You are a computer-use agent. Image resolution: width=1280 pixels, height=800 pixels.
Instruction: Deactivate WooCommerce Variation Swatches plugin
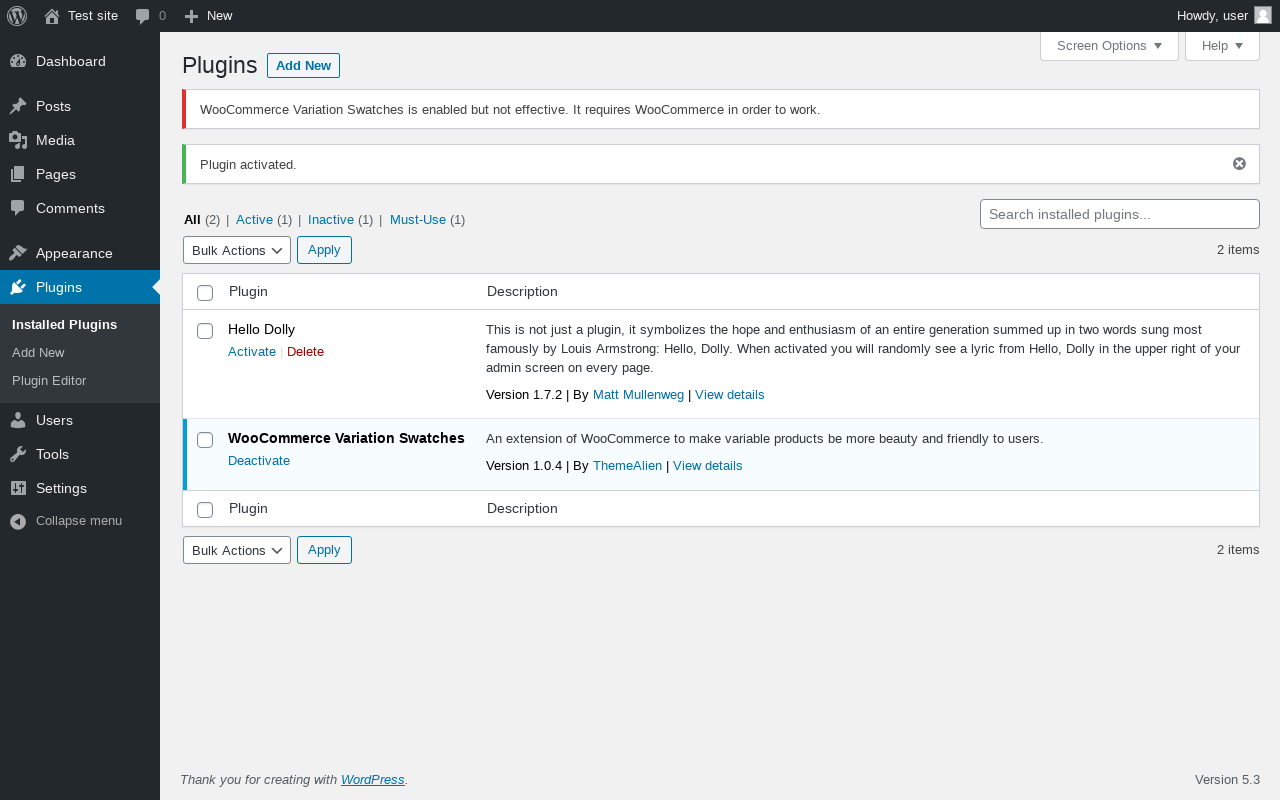click(259, 461)
